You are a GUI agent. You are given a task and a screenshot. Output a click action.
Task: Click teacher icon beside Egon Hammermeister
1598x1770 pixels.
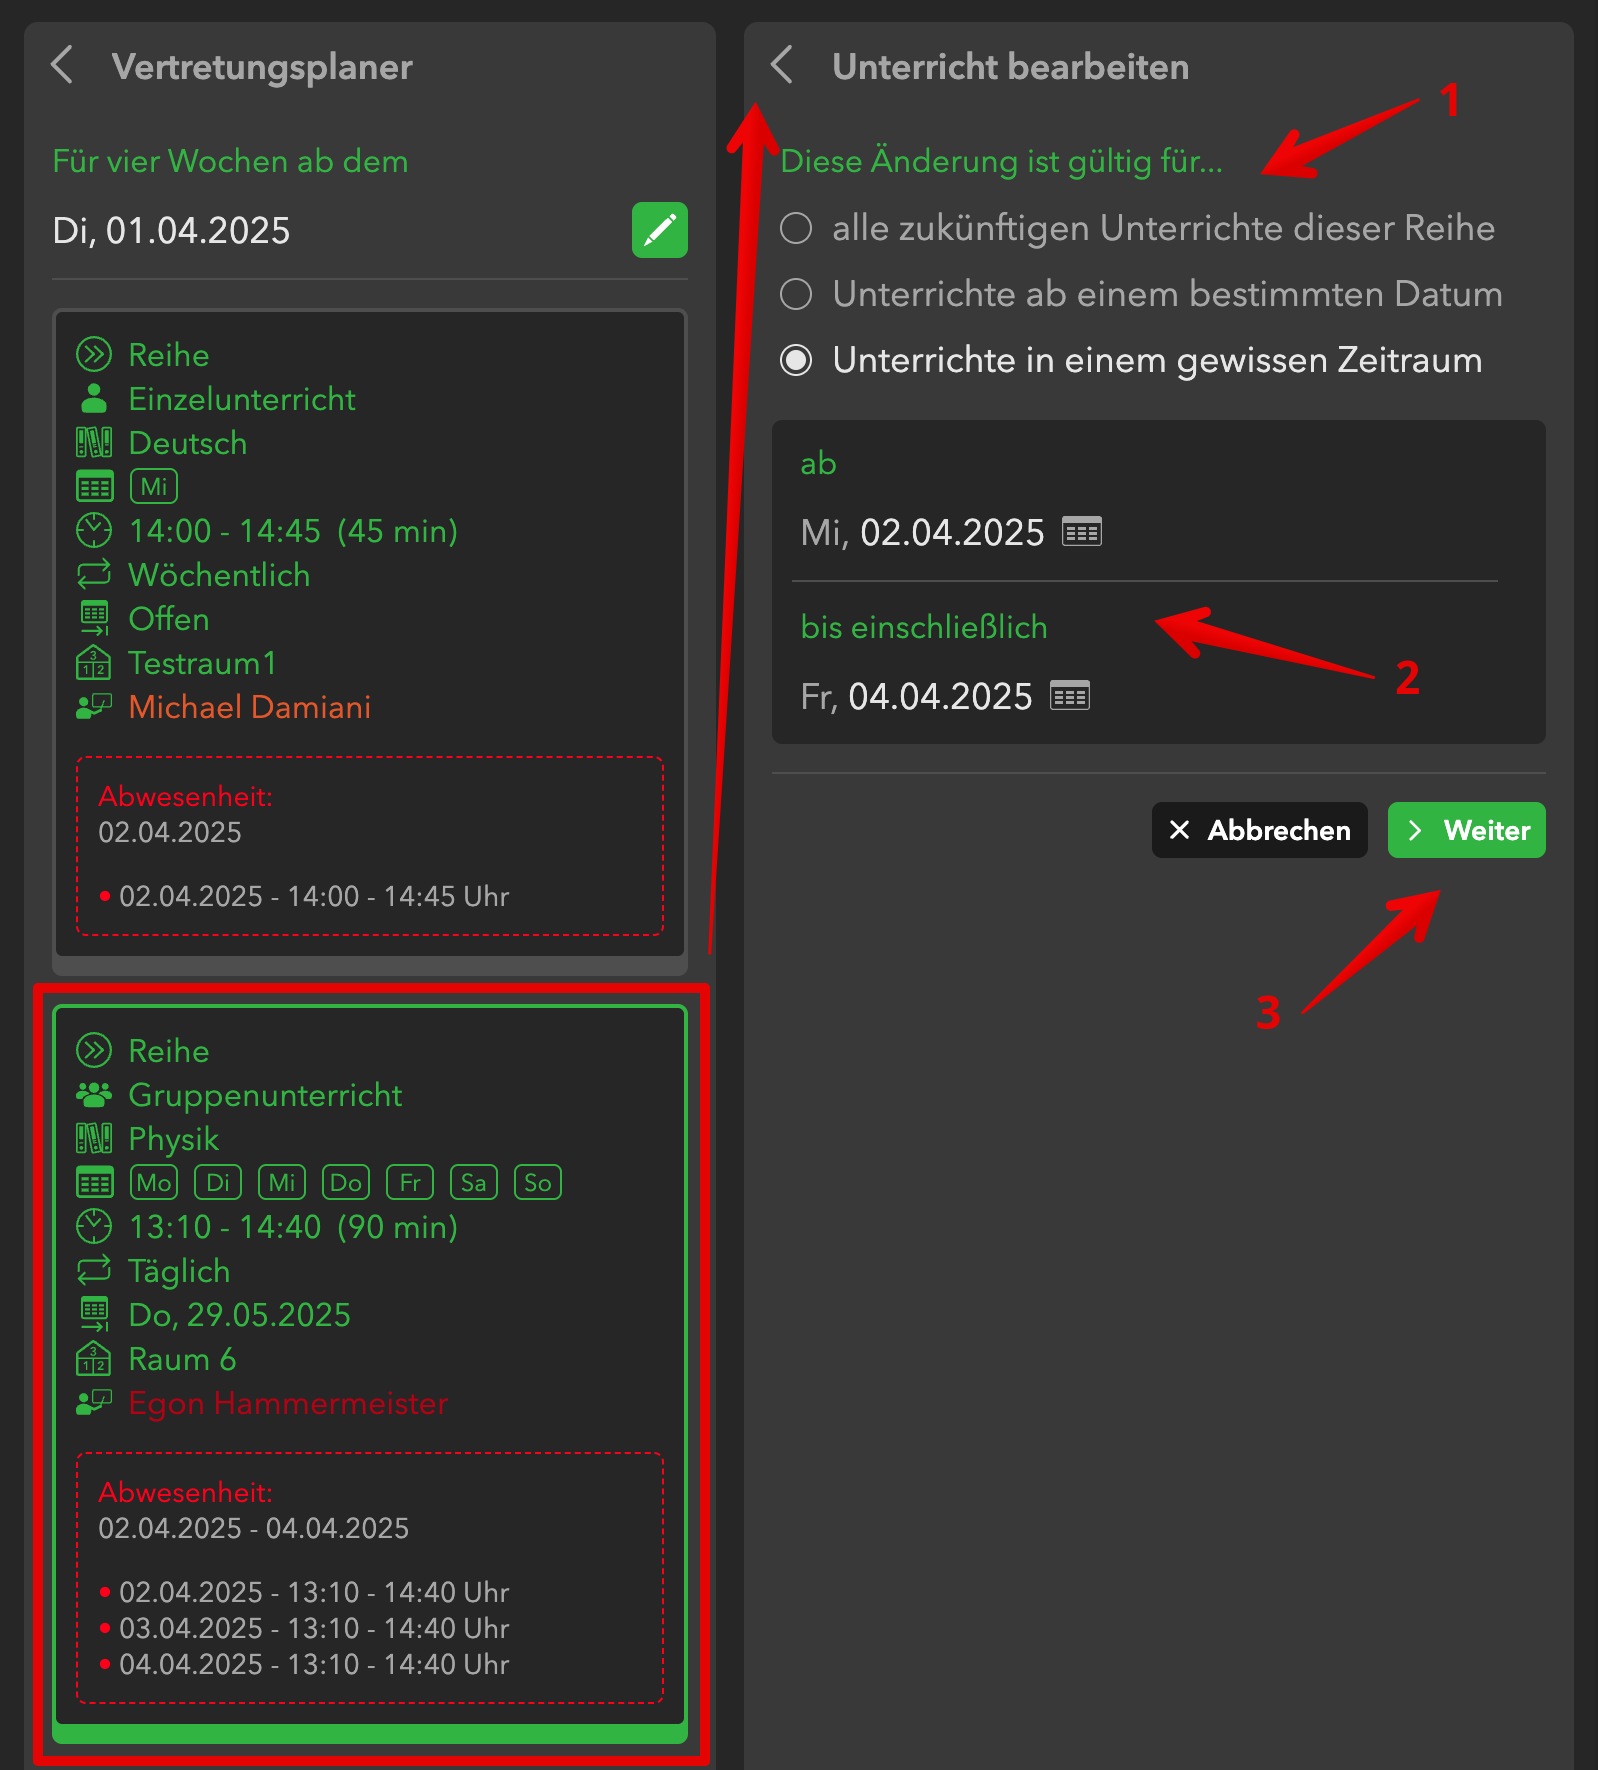pyautogui.click(x=94, y=1403)
